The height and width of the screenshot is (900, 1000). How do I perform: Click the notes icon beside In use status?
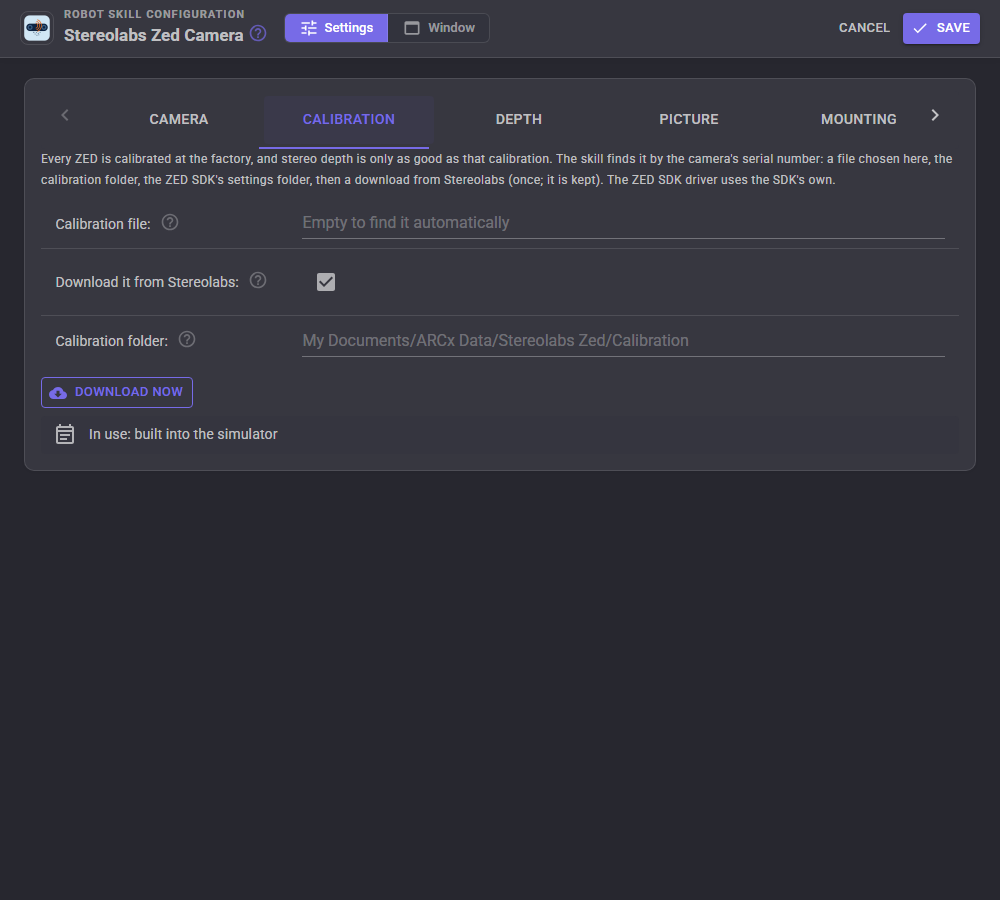point(65,434)
